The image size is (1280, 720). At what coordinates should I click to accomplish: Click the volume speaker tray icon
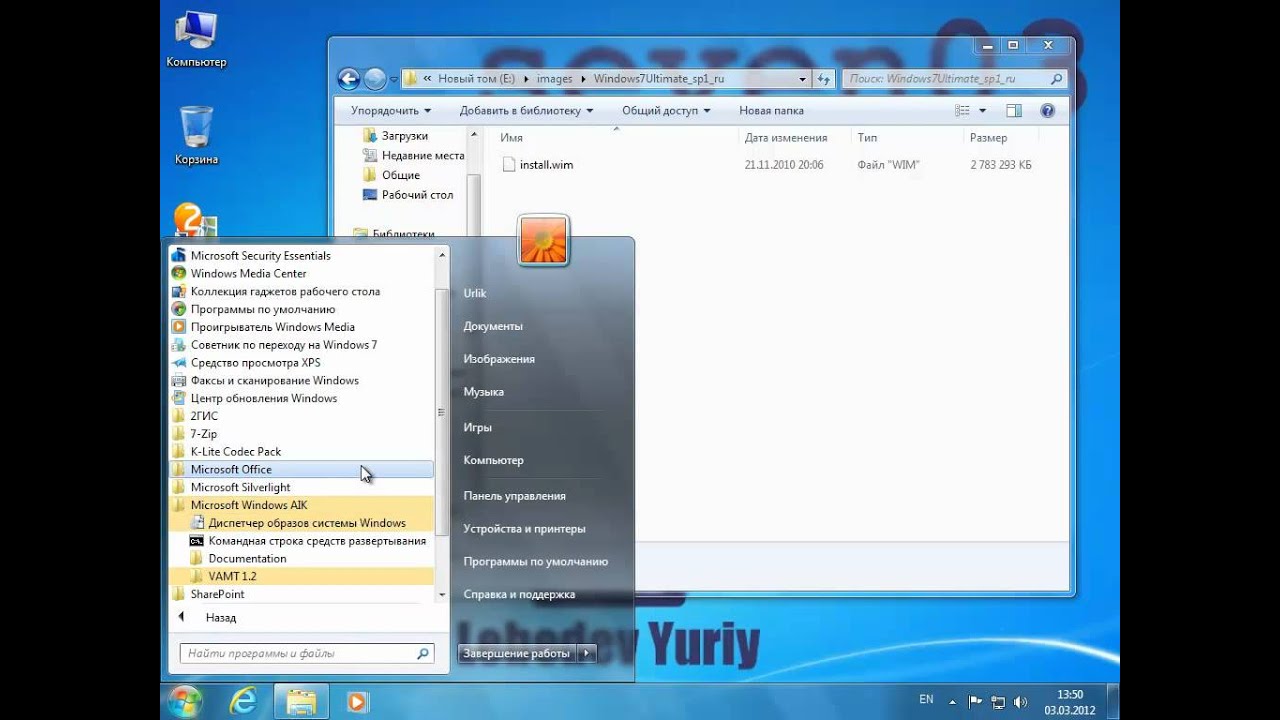point(1021,702)
